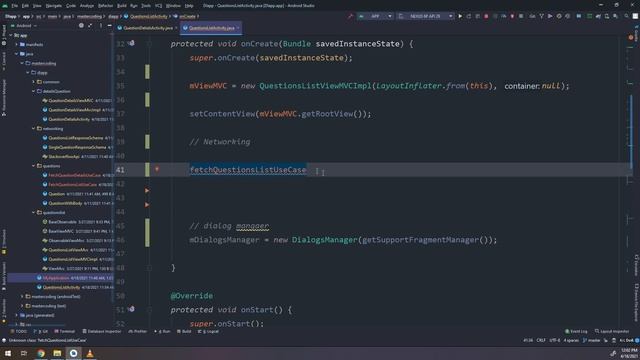640x360 pixels.
Task: Click the CRLF line separator in status bar
Action: click(x=541, y=340)
